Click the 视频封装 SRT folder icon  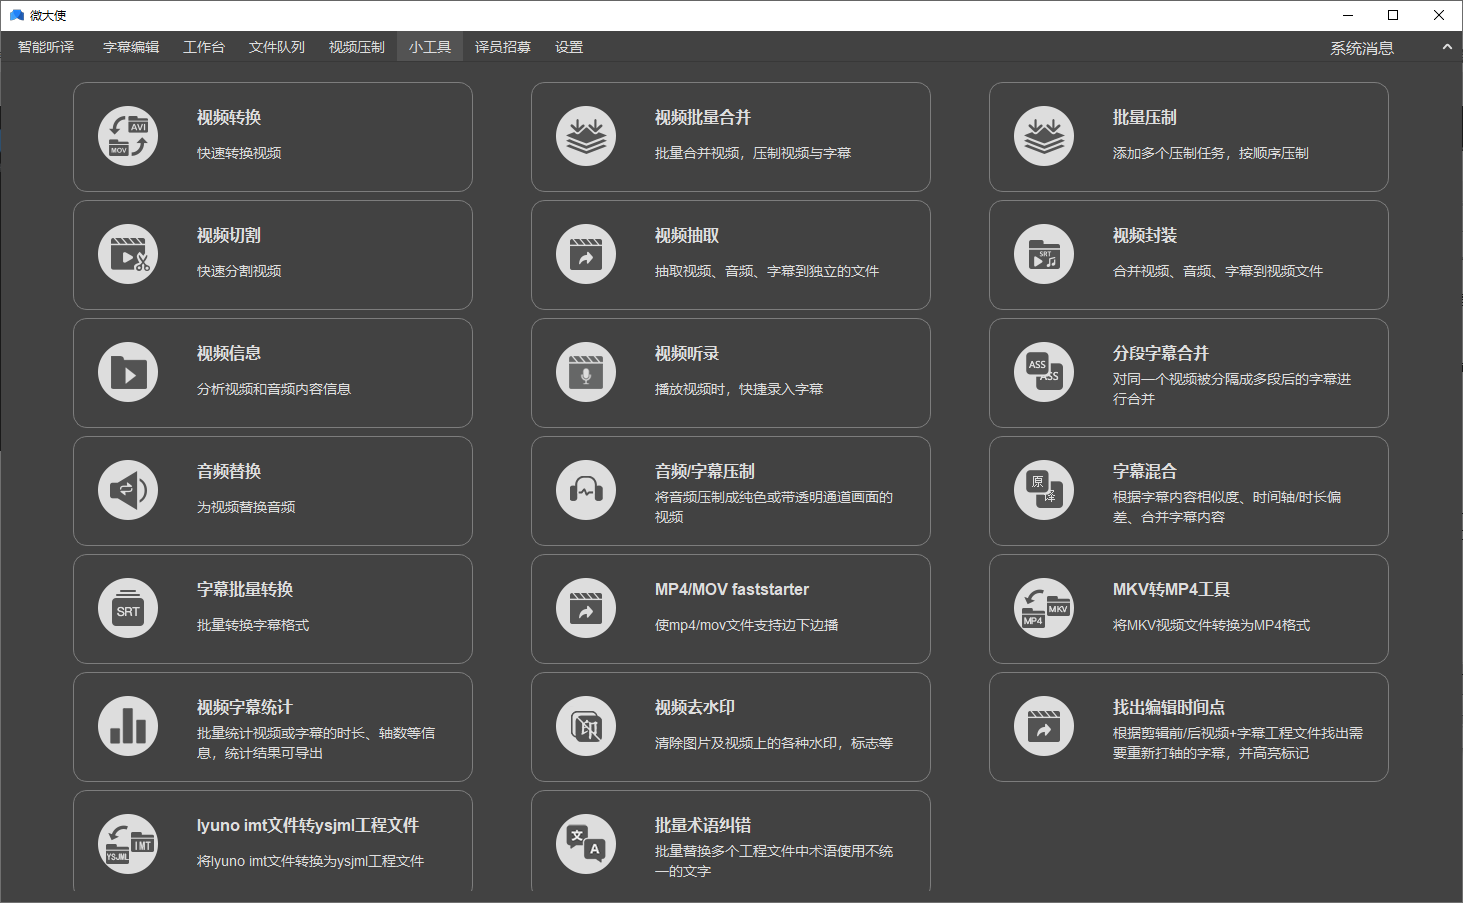[x=1044, y=254]
